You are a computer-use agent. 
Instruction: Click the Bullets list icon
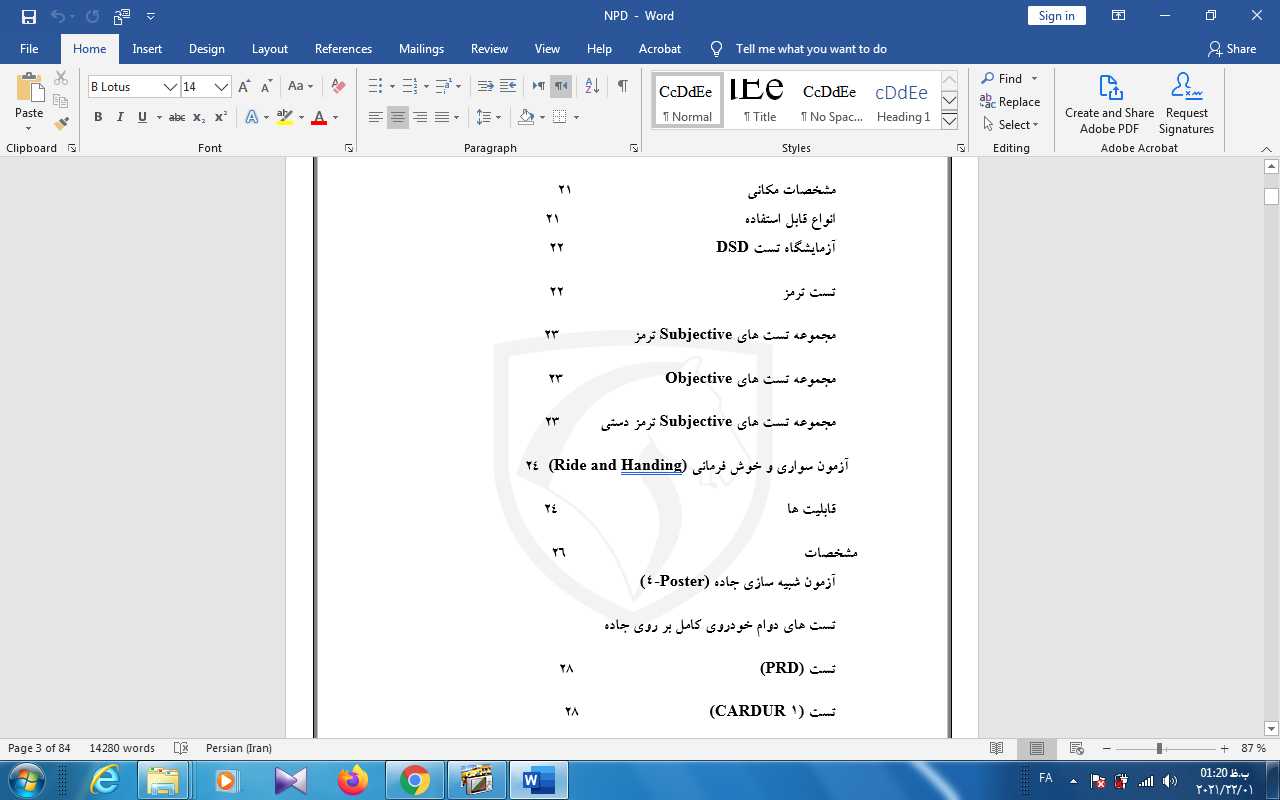(x=375, y=86)
